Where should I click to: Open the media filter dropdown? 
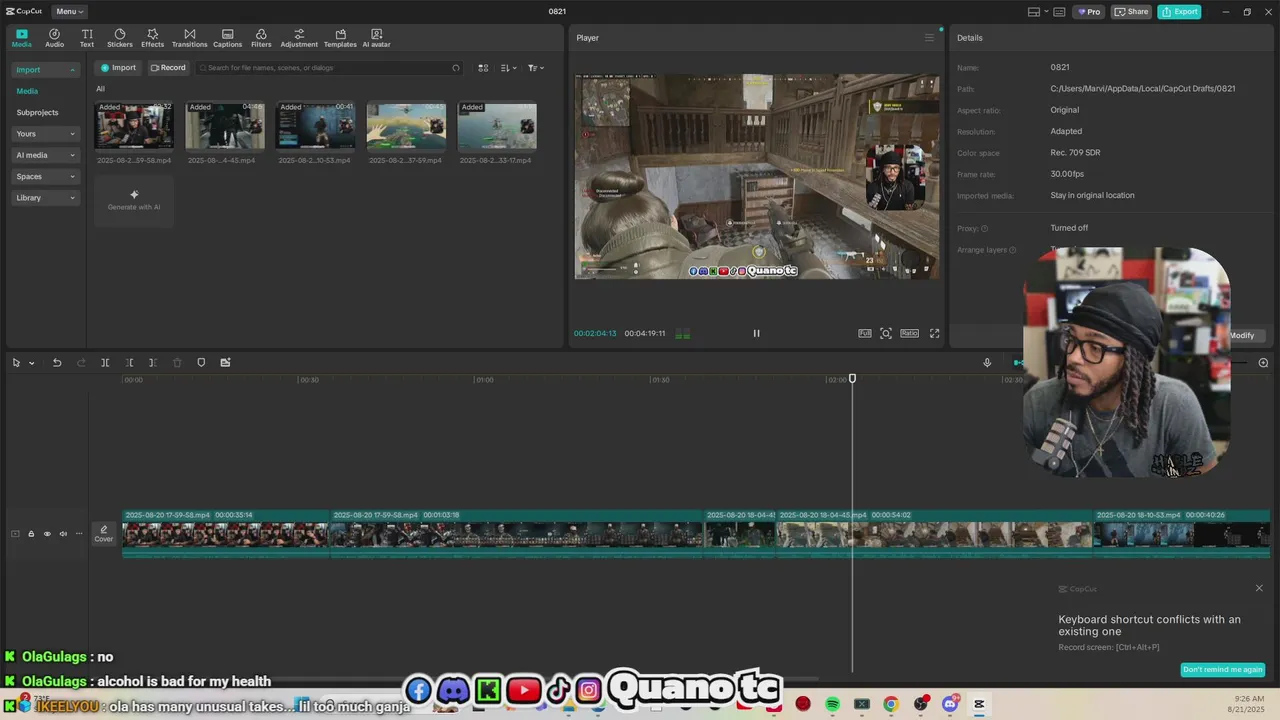[x=536, y=68]
